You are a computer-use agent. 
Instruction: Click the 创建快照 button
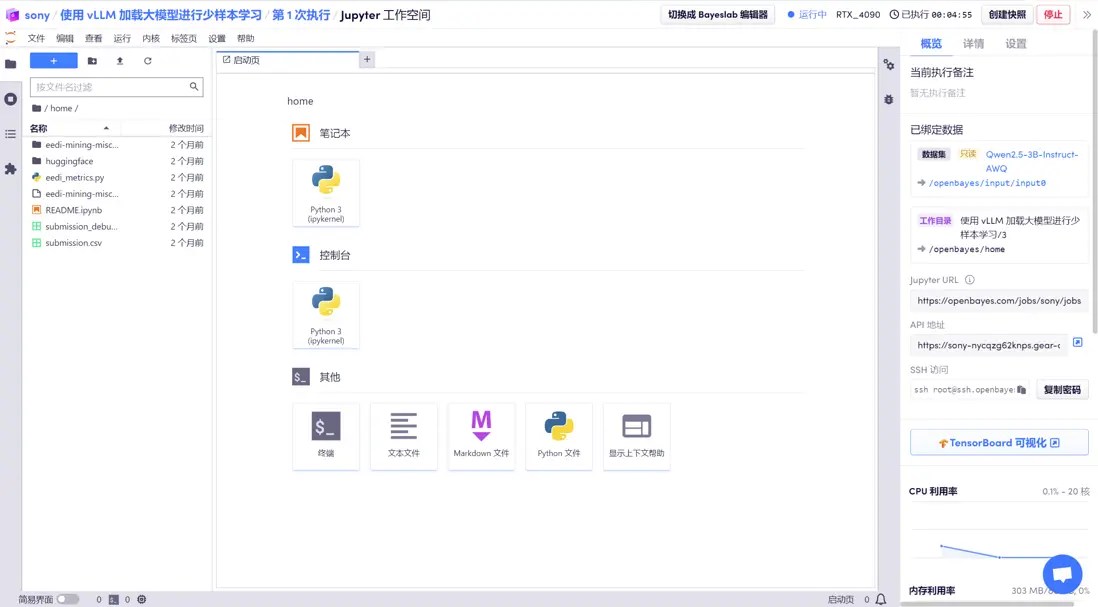point(1007,15)
